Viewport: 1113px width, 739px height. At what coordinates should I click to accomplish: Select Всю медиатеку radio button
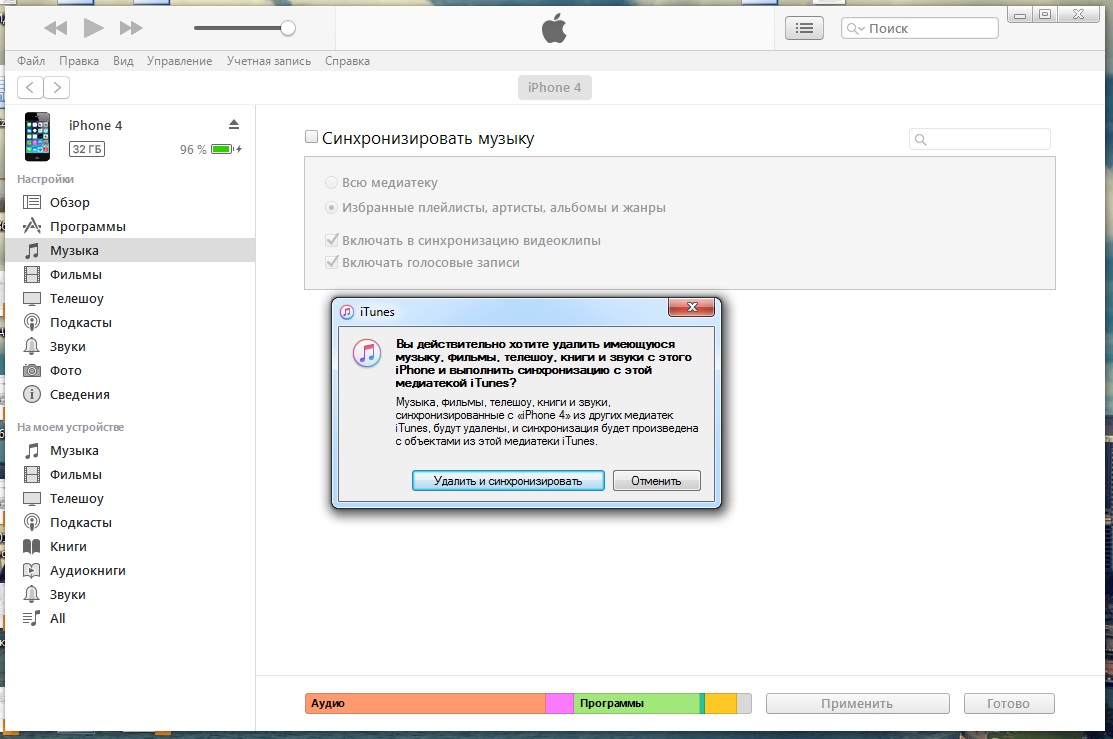coord(331,182)
